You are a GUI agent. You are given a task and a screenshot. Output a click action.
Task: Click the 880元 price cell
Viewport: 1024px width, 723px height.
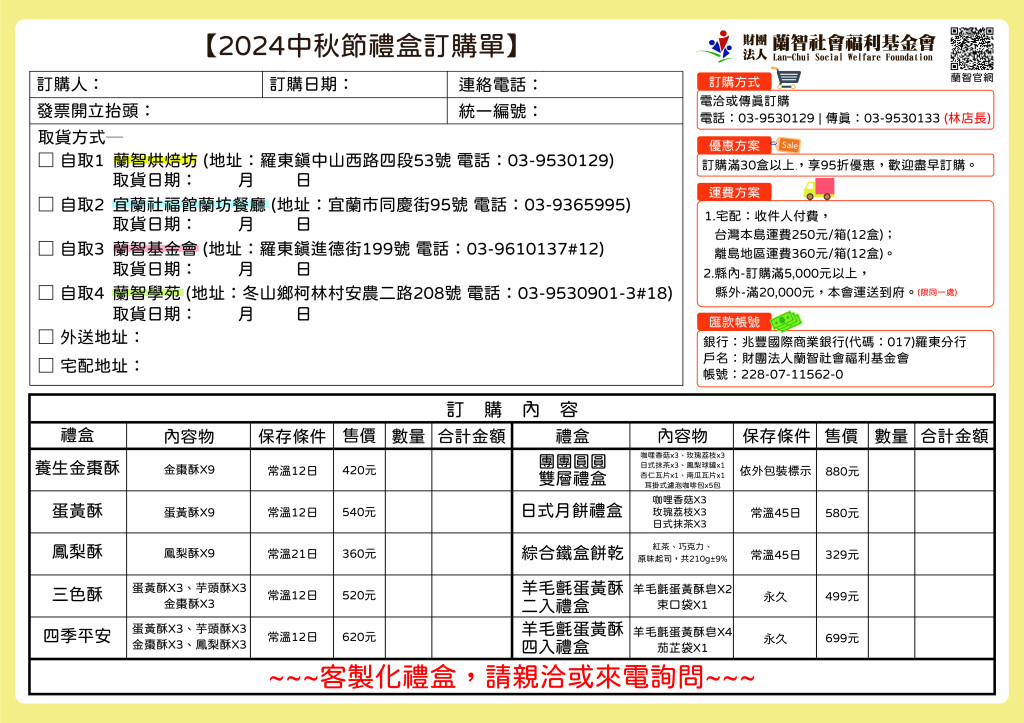tap(842, 471)
